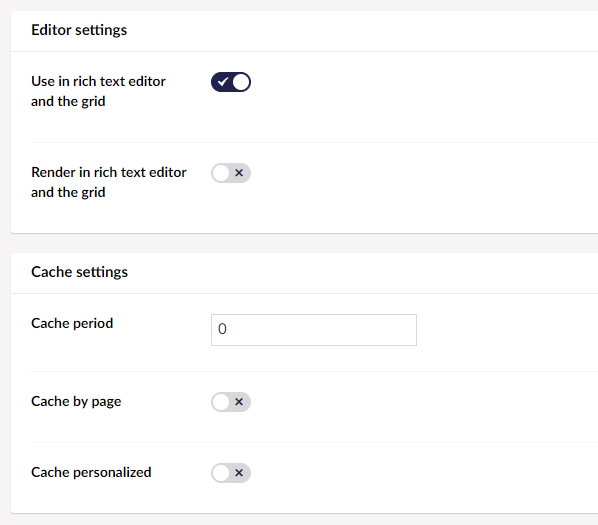Select the Editor settings heading

click(79, 30)
